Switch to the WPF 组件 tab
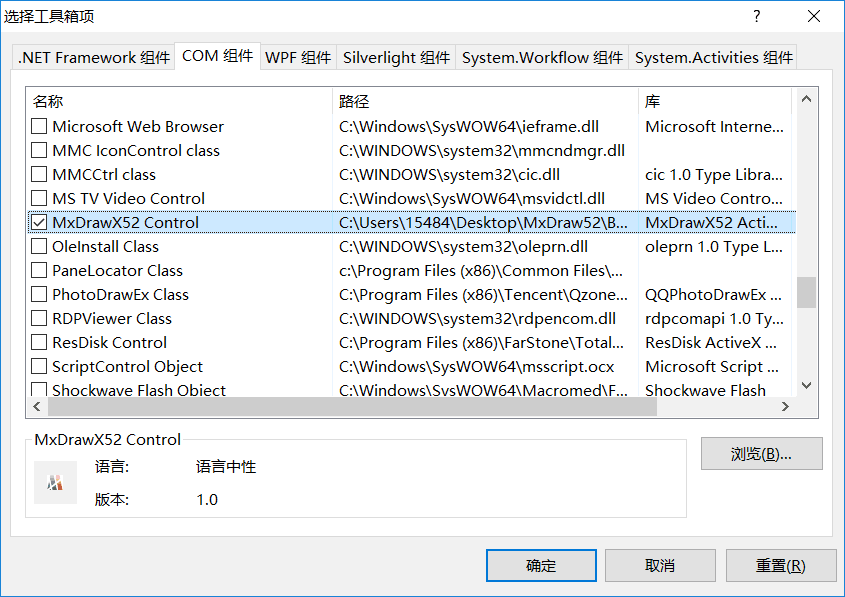This screenshot has height=597, width=845. 297,57
